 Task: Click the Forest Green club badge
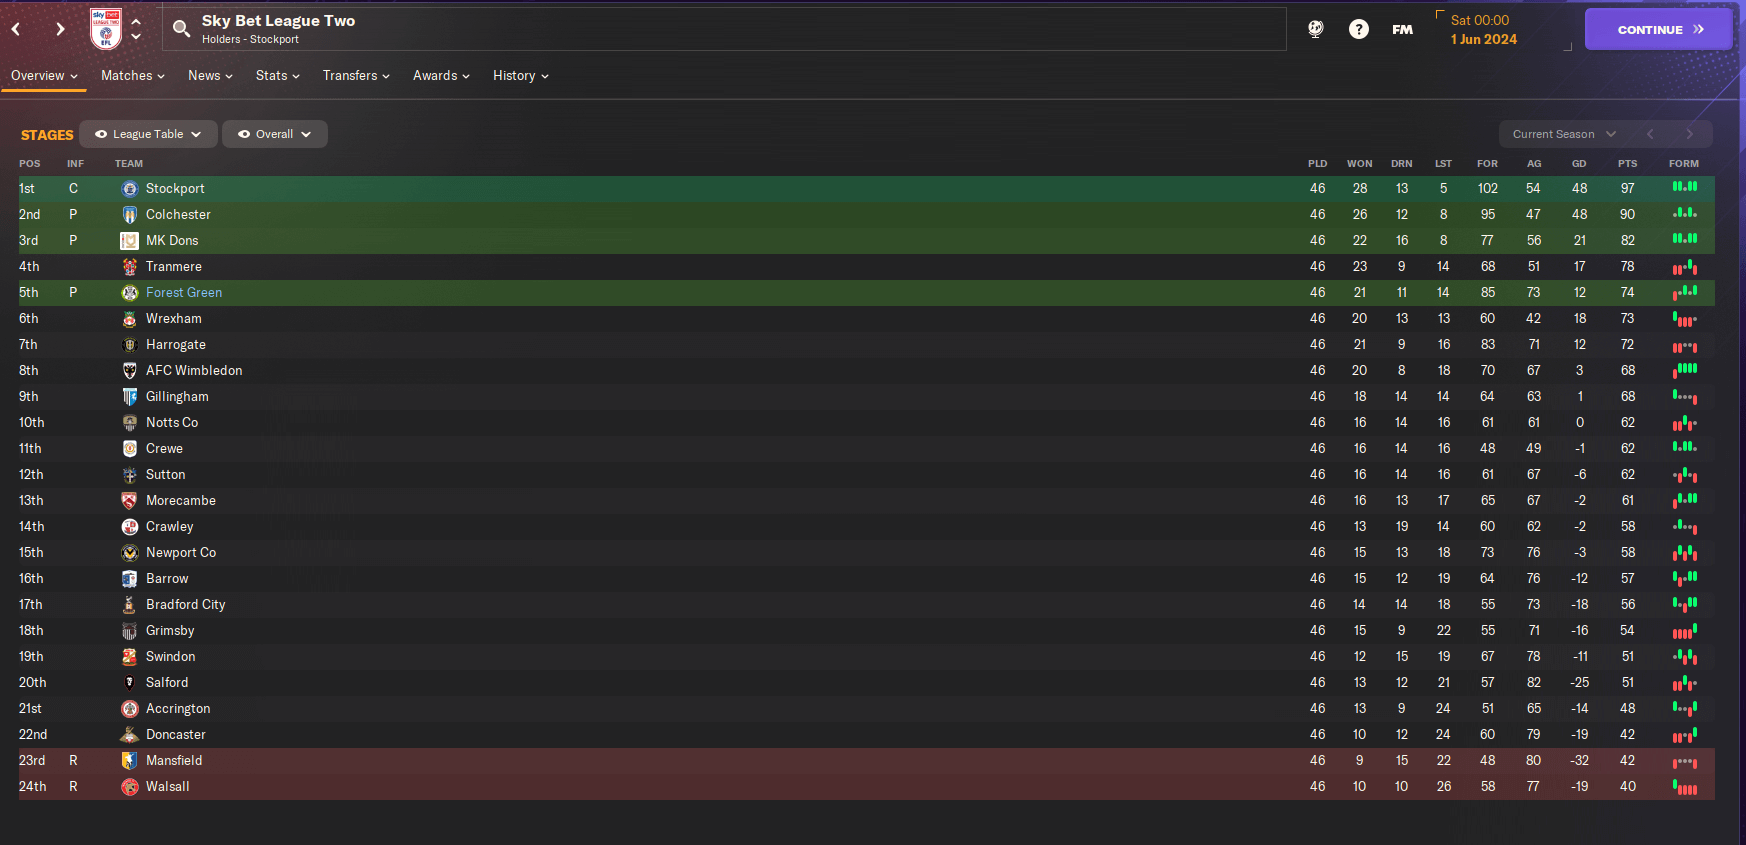point(129,292)
